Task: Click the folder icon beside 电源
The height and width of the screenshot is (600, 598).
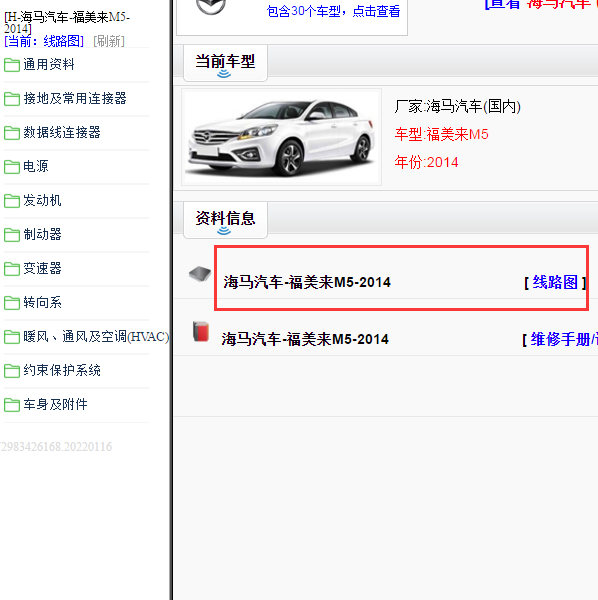Action: (x=11, y=167)
